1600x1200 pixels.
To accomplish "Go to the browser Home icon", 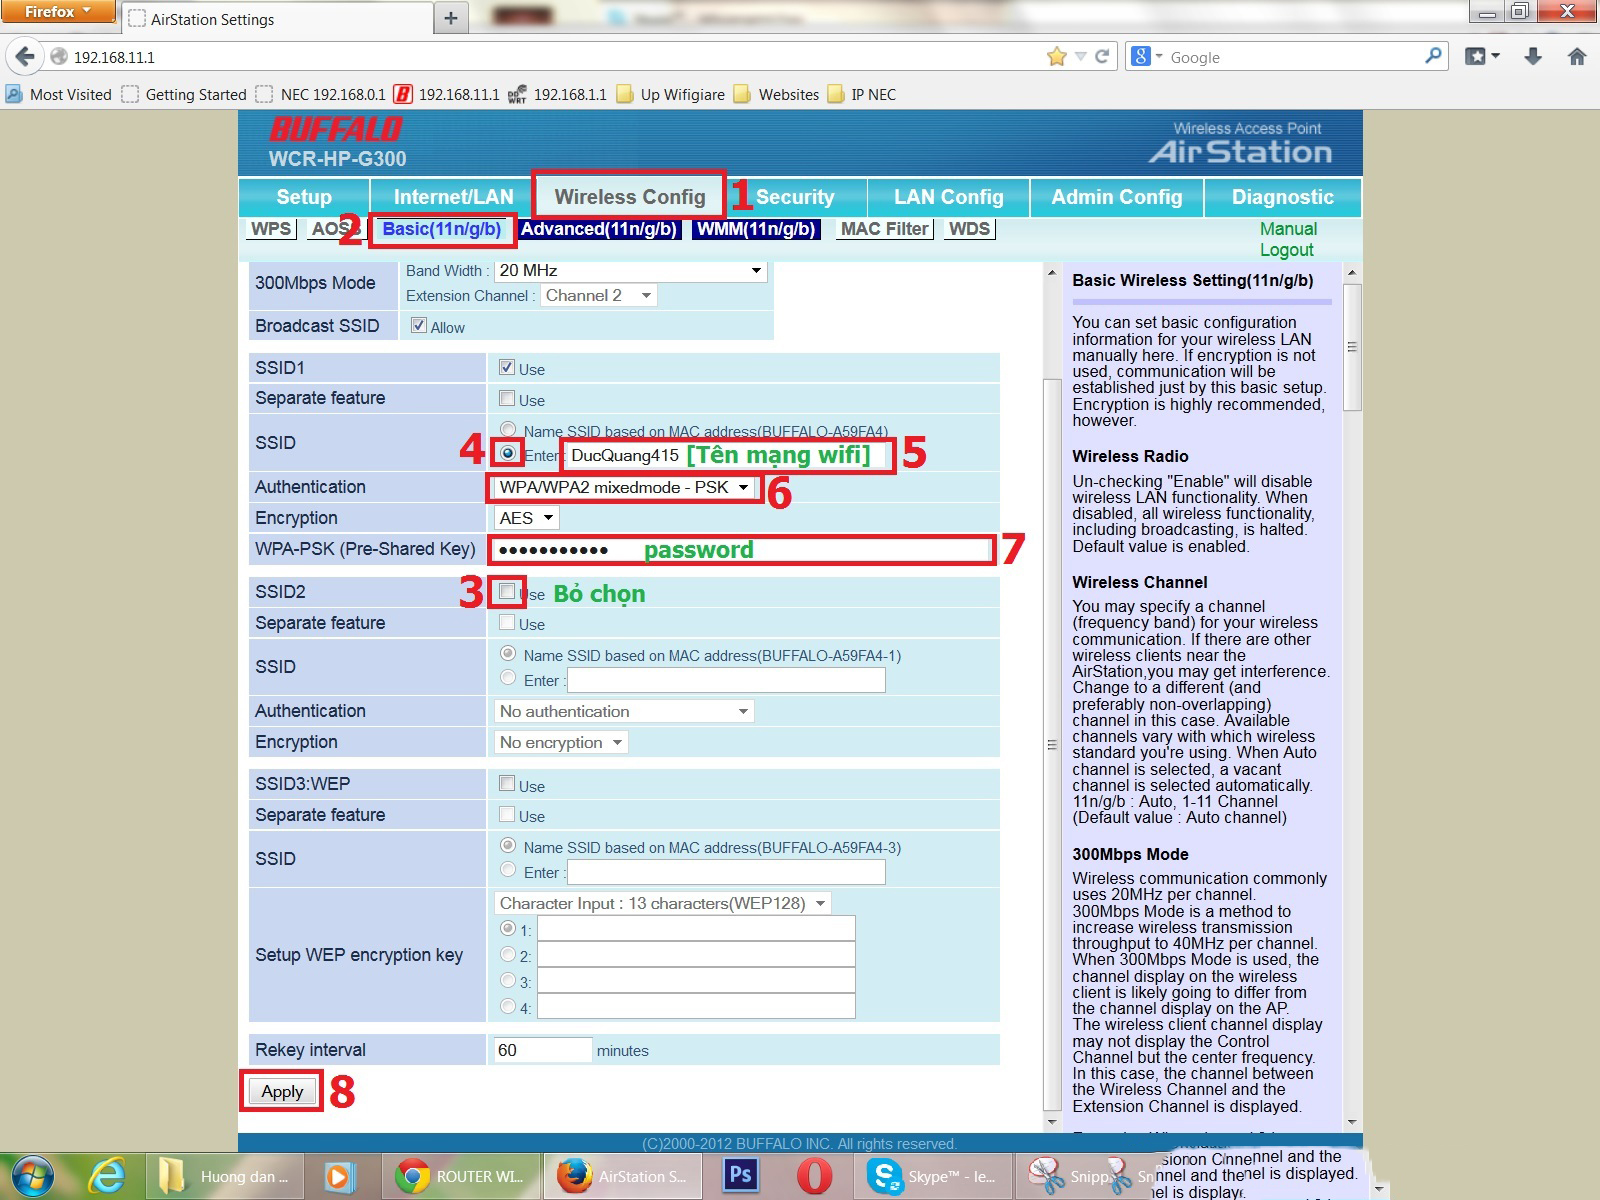I will click(x=1577, y=57).
